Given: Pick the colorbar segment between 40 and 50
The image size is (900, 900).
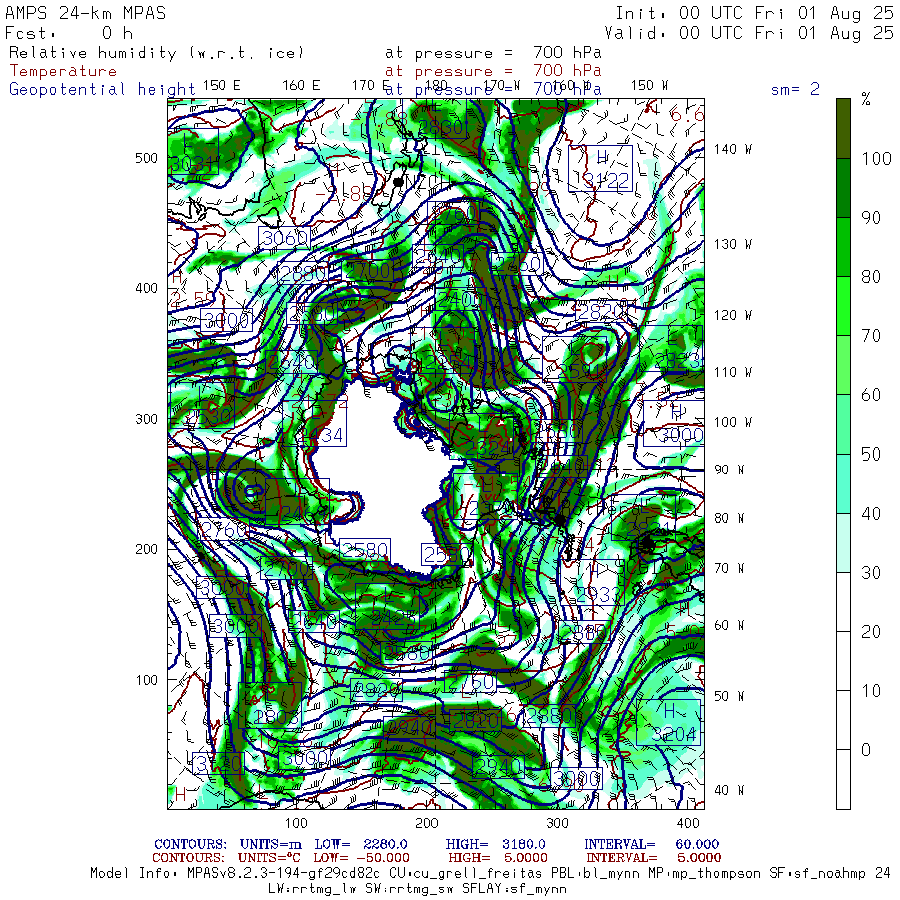Looking at the screenshot, I should (x=843, y=483).
